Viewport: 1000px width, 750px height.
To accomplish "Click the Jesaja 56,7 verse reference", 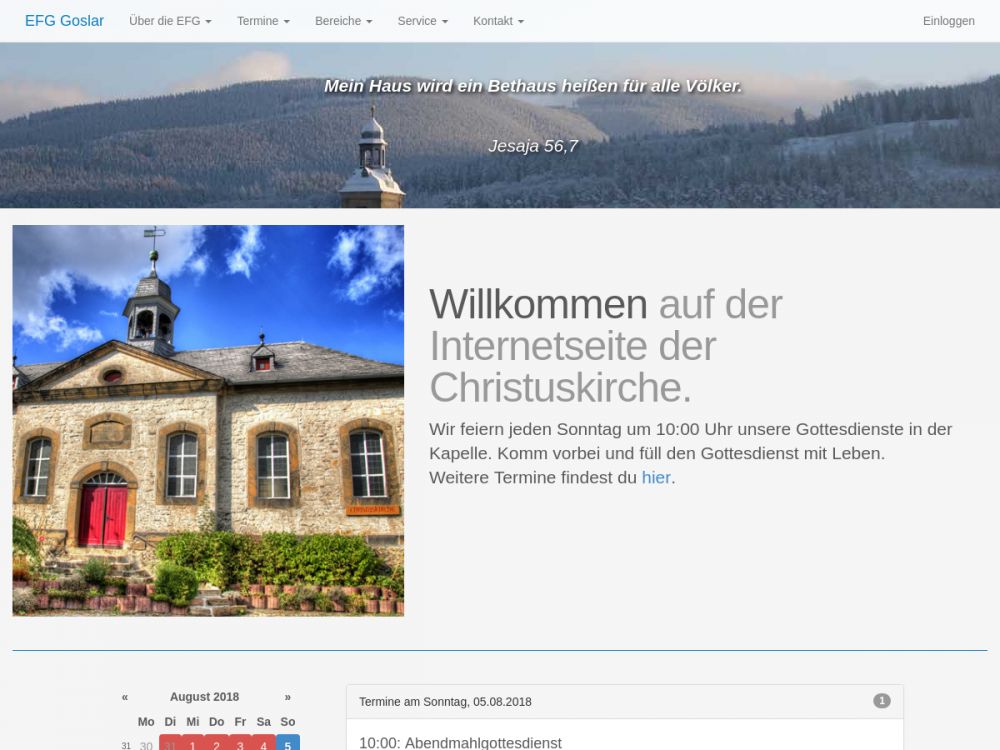I will point(533,146).
